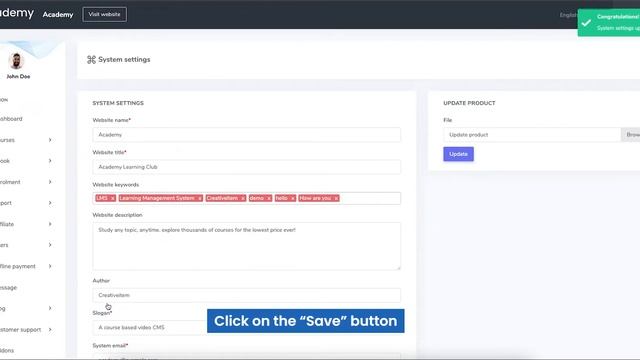Viewport: 640px width, 360px height.
Task: Click the description textarea resize handle
Action: (398, 267)
